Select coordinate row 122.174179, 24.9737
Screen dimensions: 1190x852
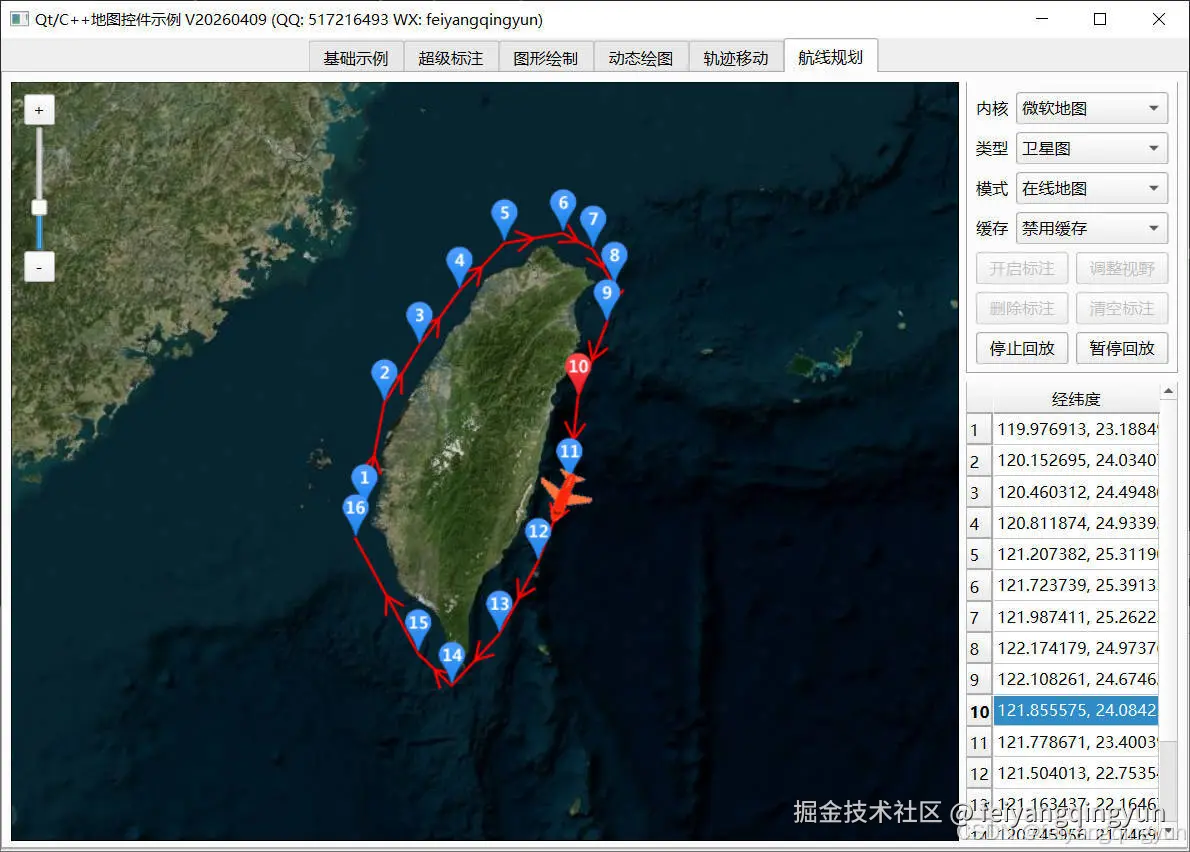(1075, 649)
